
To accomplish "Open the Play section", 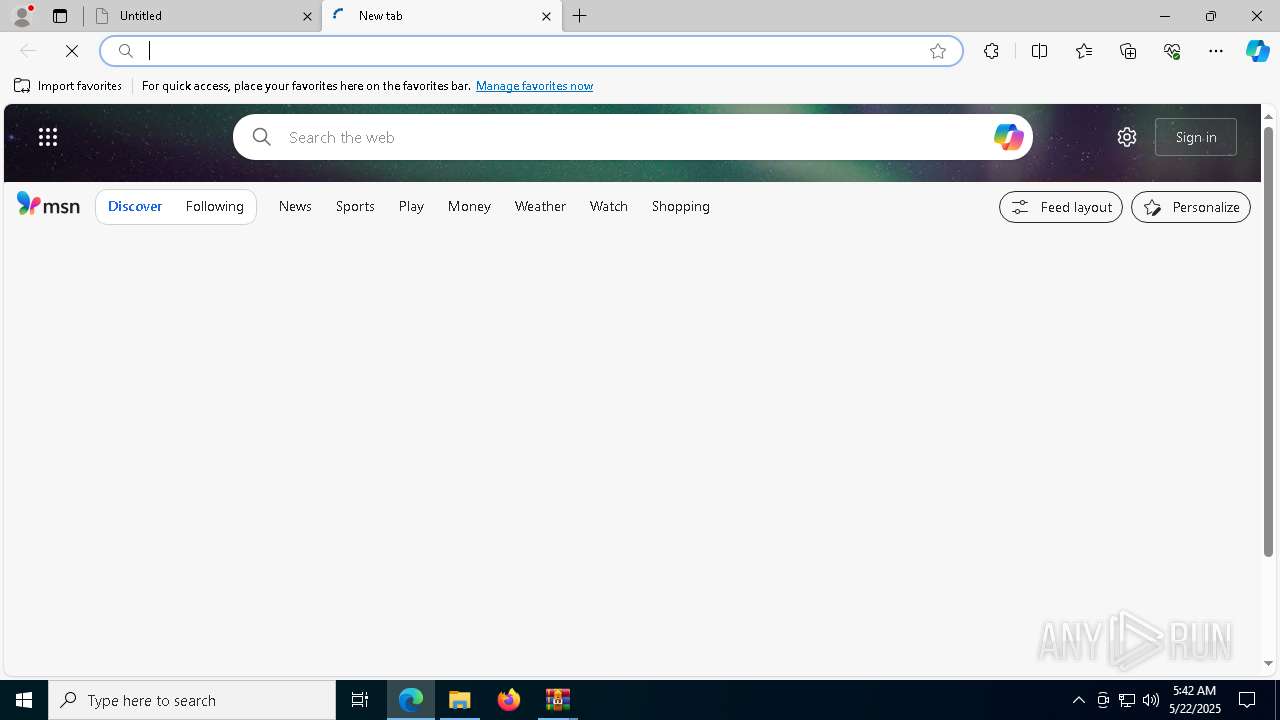I will tap(411, 206).
